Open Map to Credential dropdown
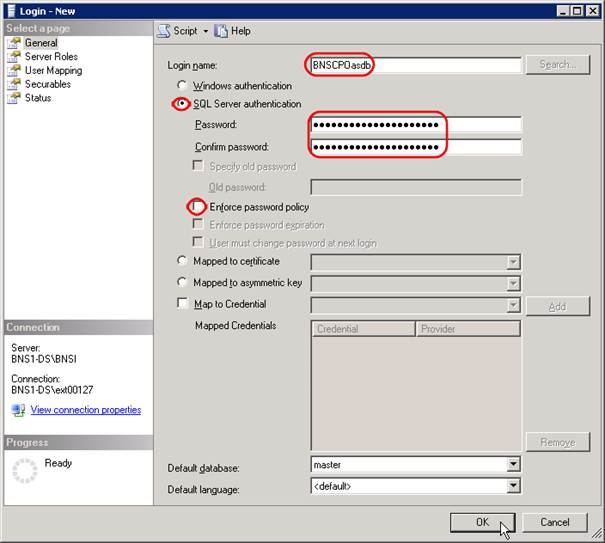The image size is (605, 543). (x=513, y=306)
